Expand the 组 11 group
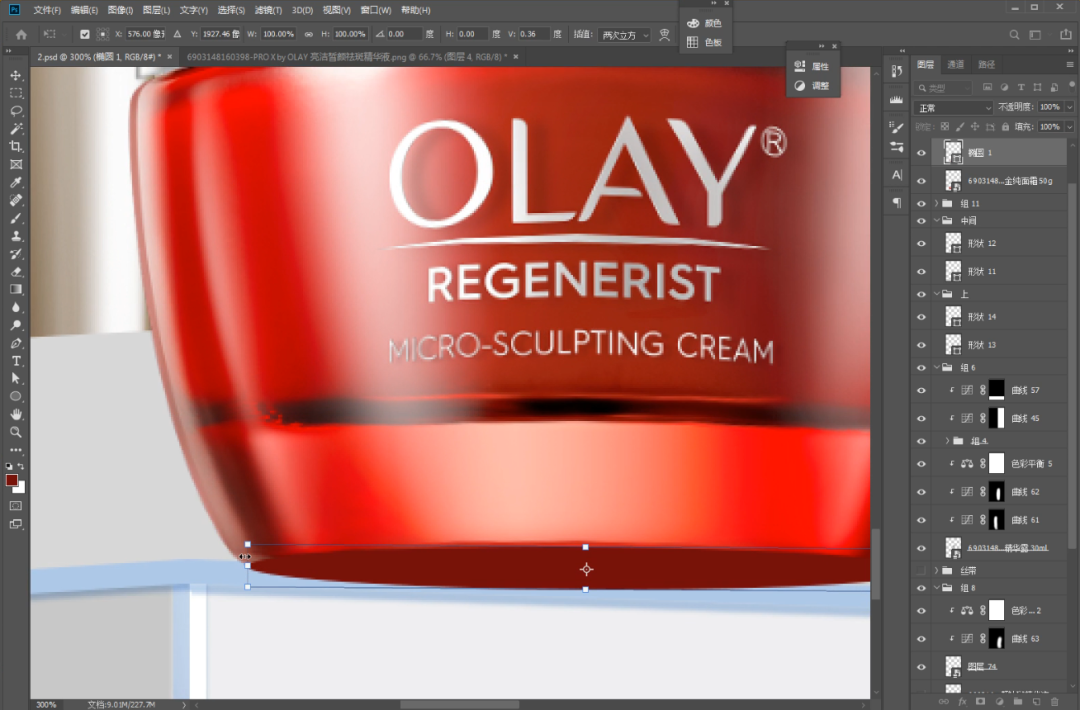The height and width of the screenshot is (710, 1080). [x=937, y=204]
